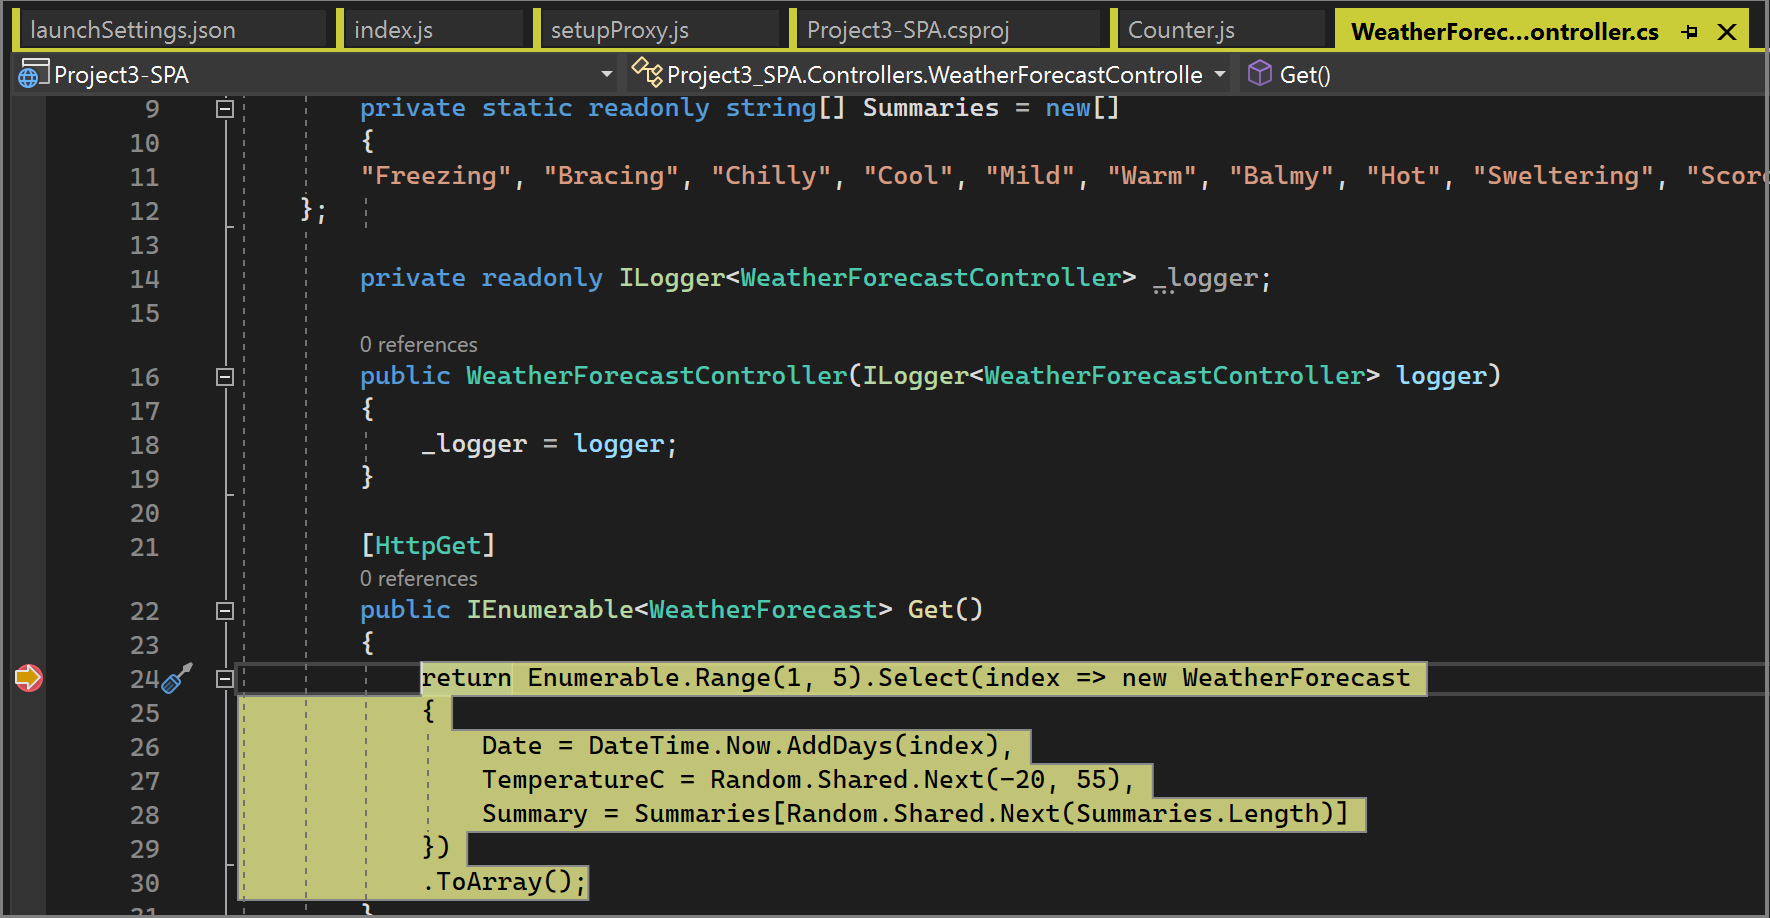Click line number 14 in the editor margin
Image resolution: width=1770 pixels, height=918 pixels.
pyautogui.click(x=144, y=278)
